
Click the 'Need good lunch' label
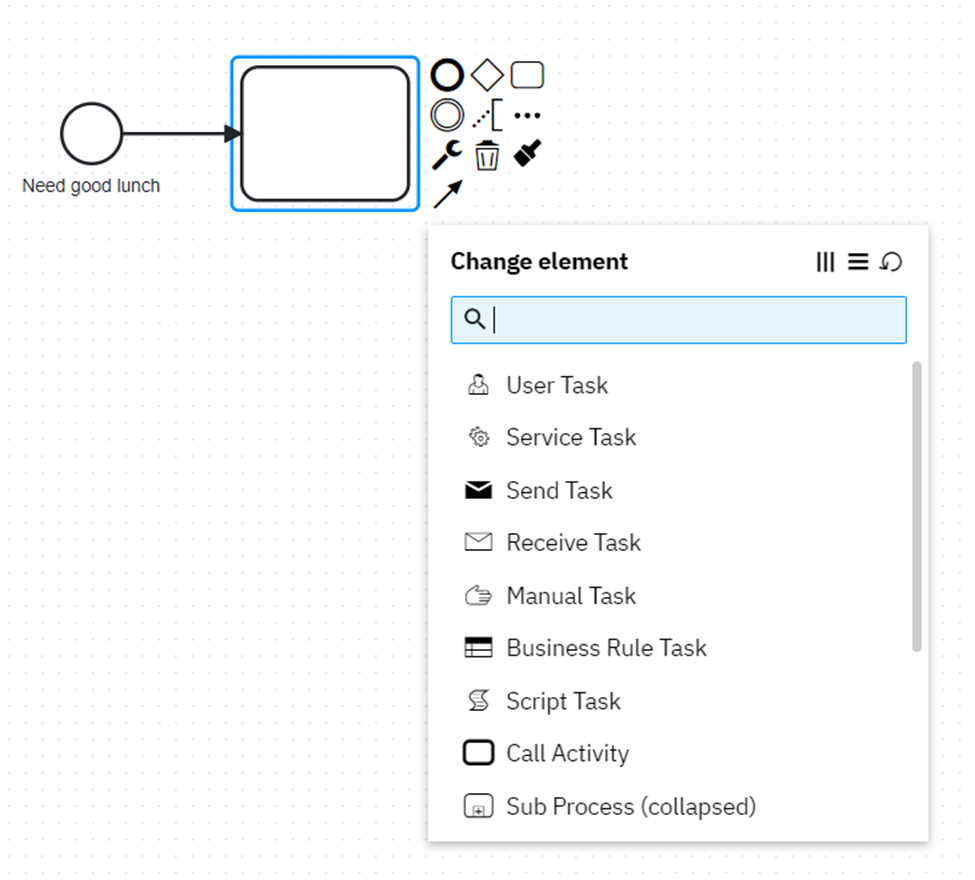[x=91, y=185]
